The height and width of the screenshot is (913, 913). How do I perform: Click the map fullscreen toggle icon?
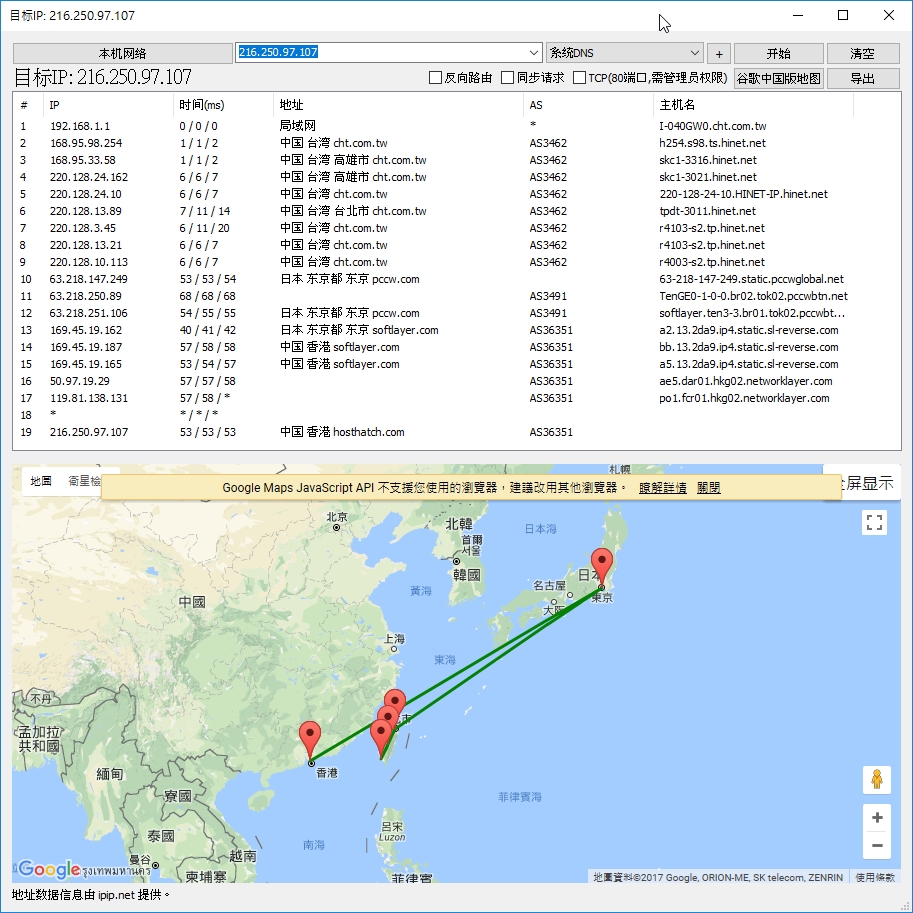pyautogui.click(x=874, y=522)
